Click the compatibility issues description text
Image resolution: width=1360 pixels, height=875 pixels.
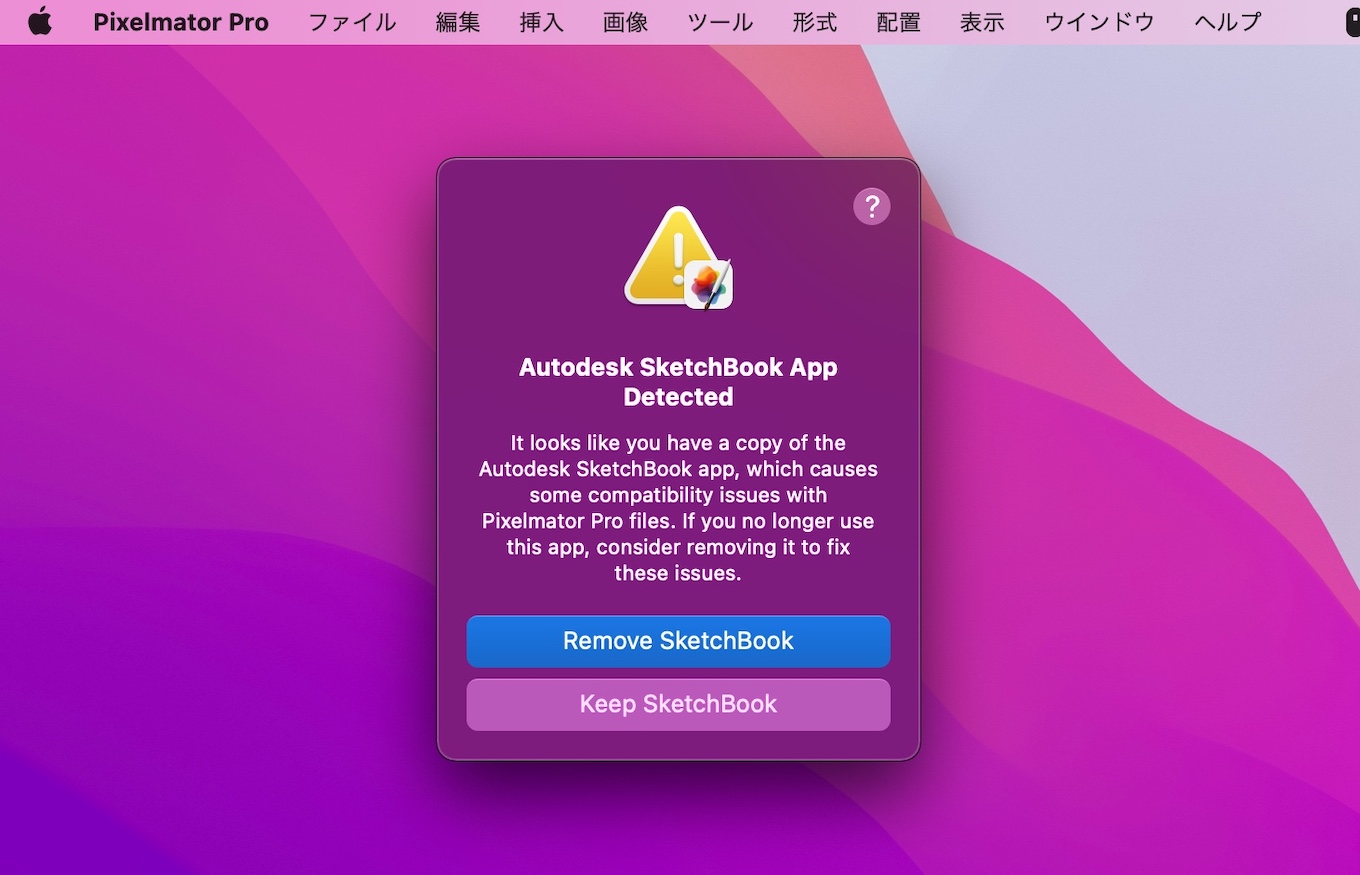point(678,508)
